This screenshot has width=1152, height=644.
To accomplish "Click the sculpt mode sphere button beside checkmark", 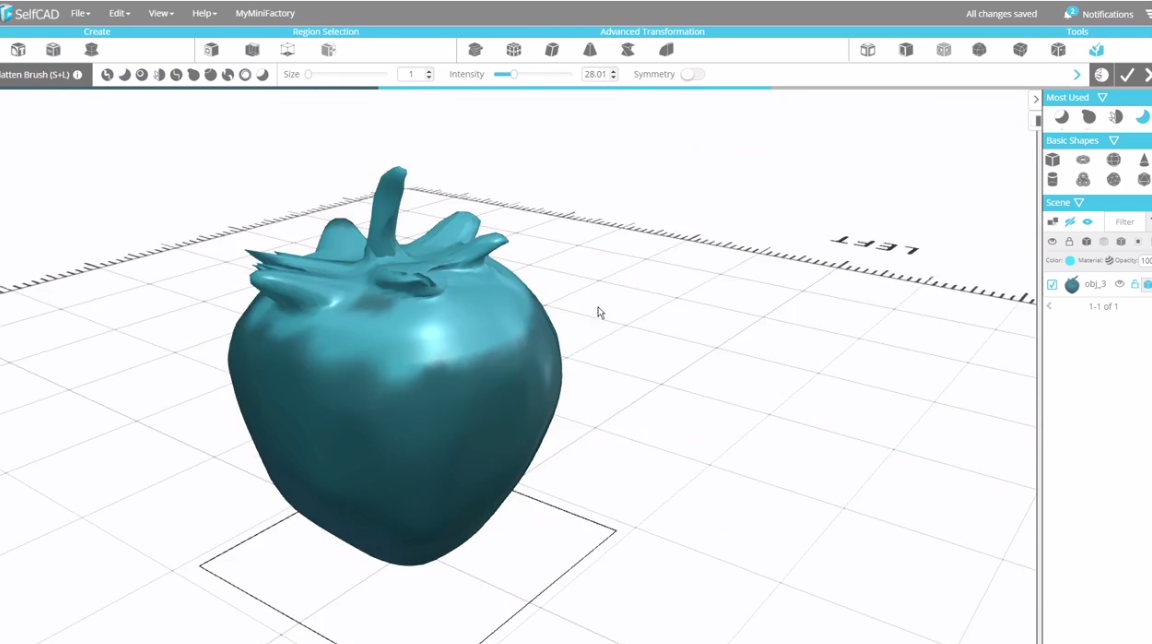I will click(x=1101, y=75).
